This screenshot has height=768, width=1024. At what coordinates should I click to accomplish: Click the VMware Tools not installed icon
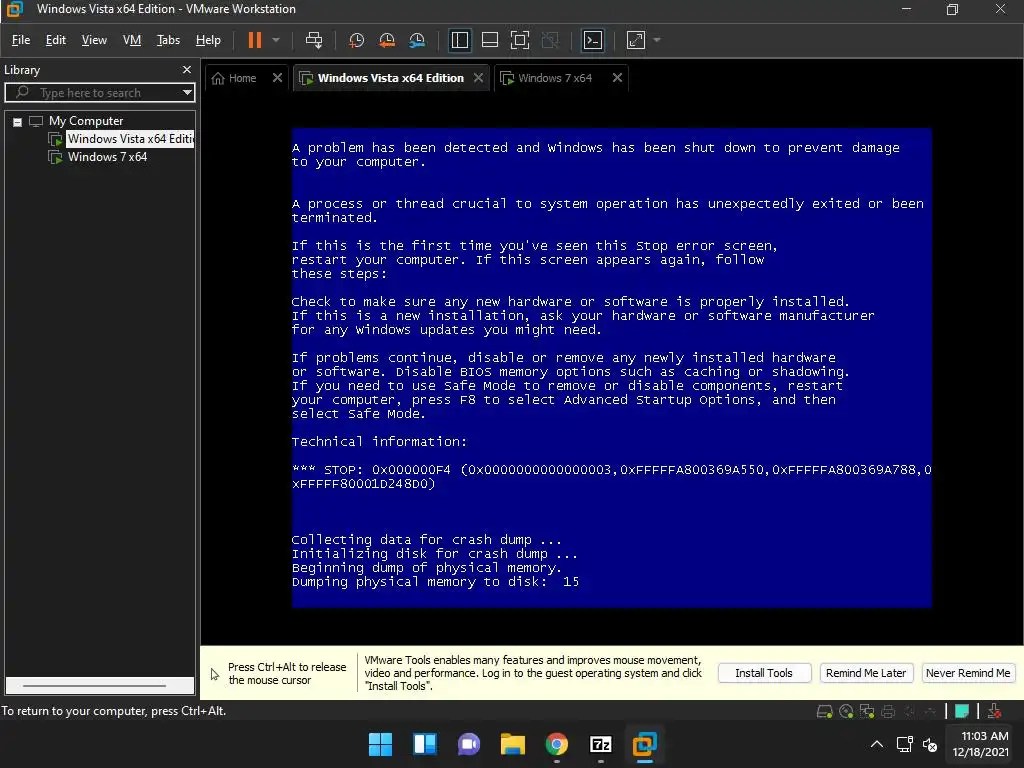click(994, 711)
